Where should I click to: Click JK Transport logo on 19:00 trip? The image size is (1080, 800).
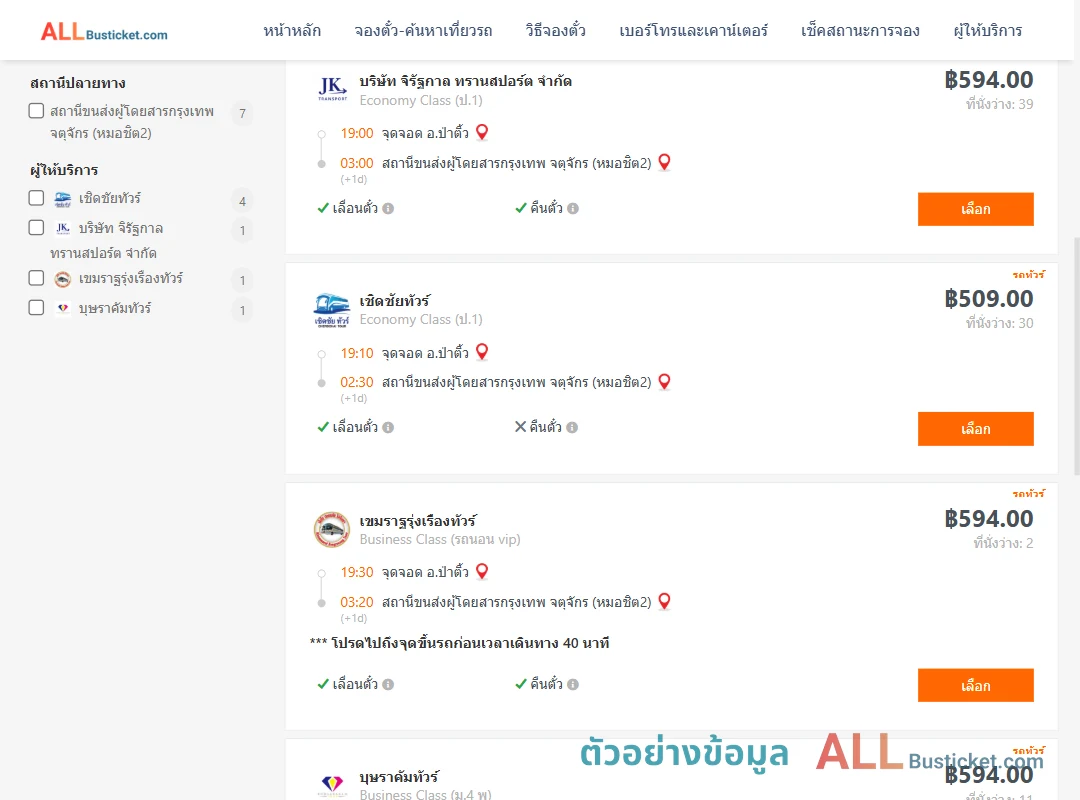[332, 89]
